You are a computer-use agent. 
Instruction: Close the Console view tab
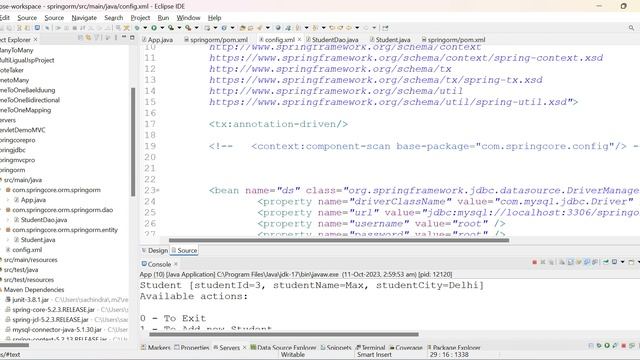point(176,264)
